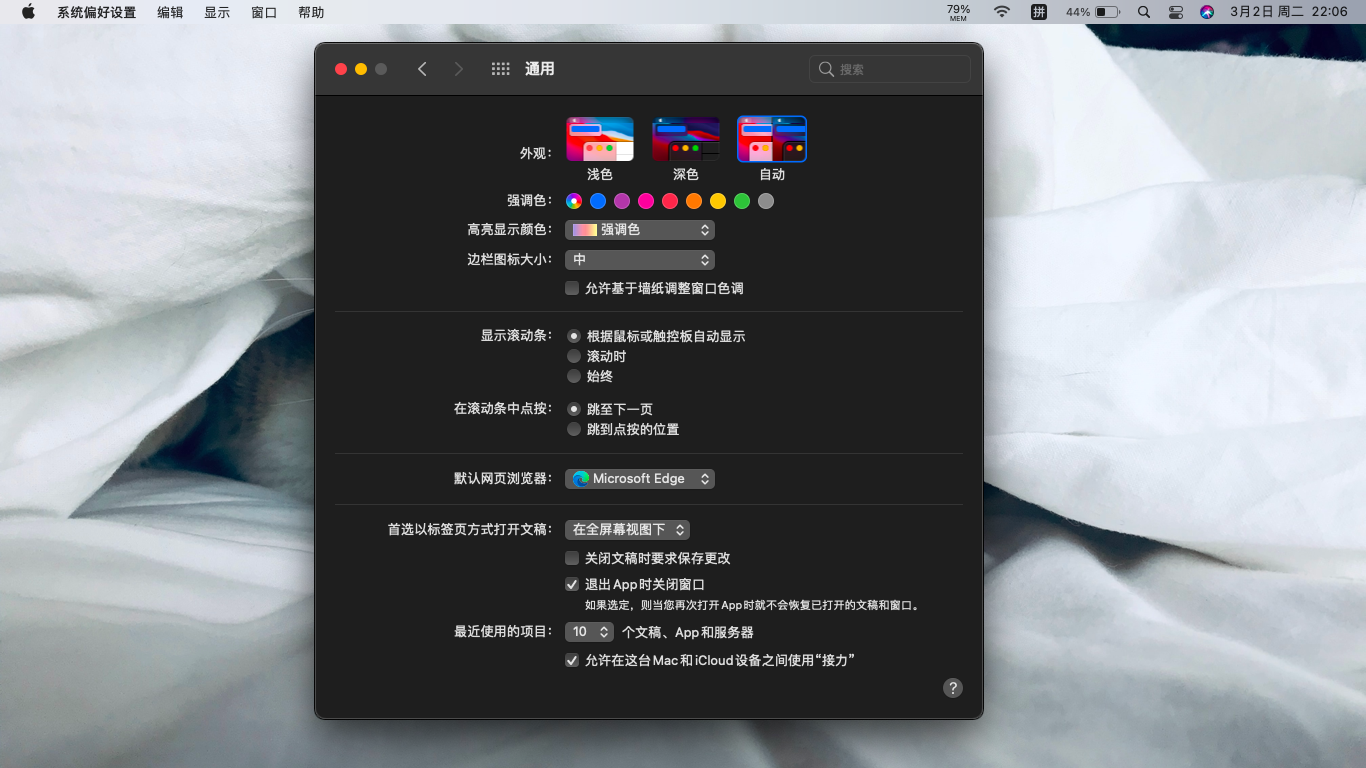Choose the green accent color

[742, 201]
